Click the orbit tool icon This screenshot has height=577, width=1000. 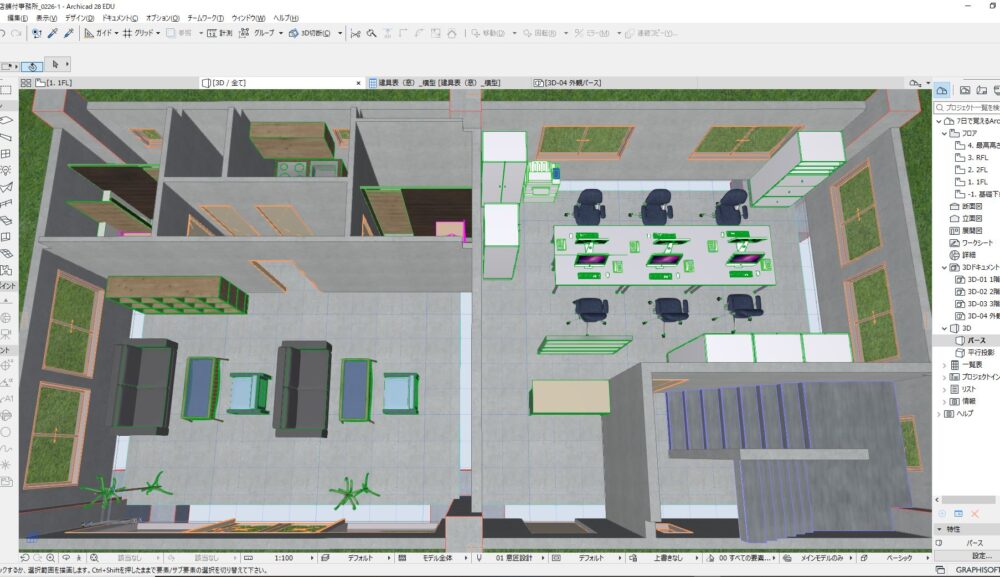point(32,66)
